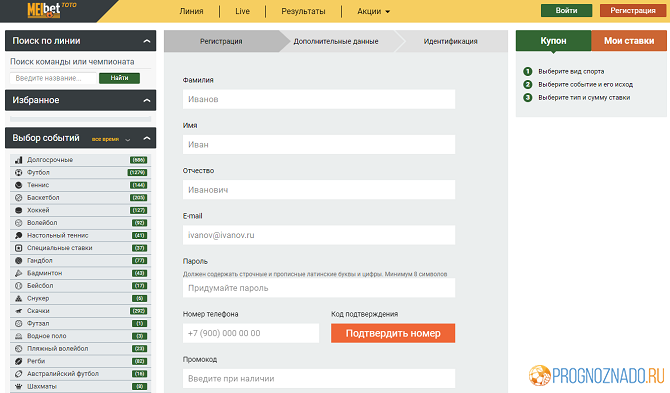Click the Бейсбол ball icon
The image size is (670, 393).
tap(18, 286)
